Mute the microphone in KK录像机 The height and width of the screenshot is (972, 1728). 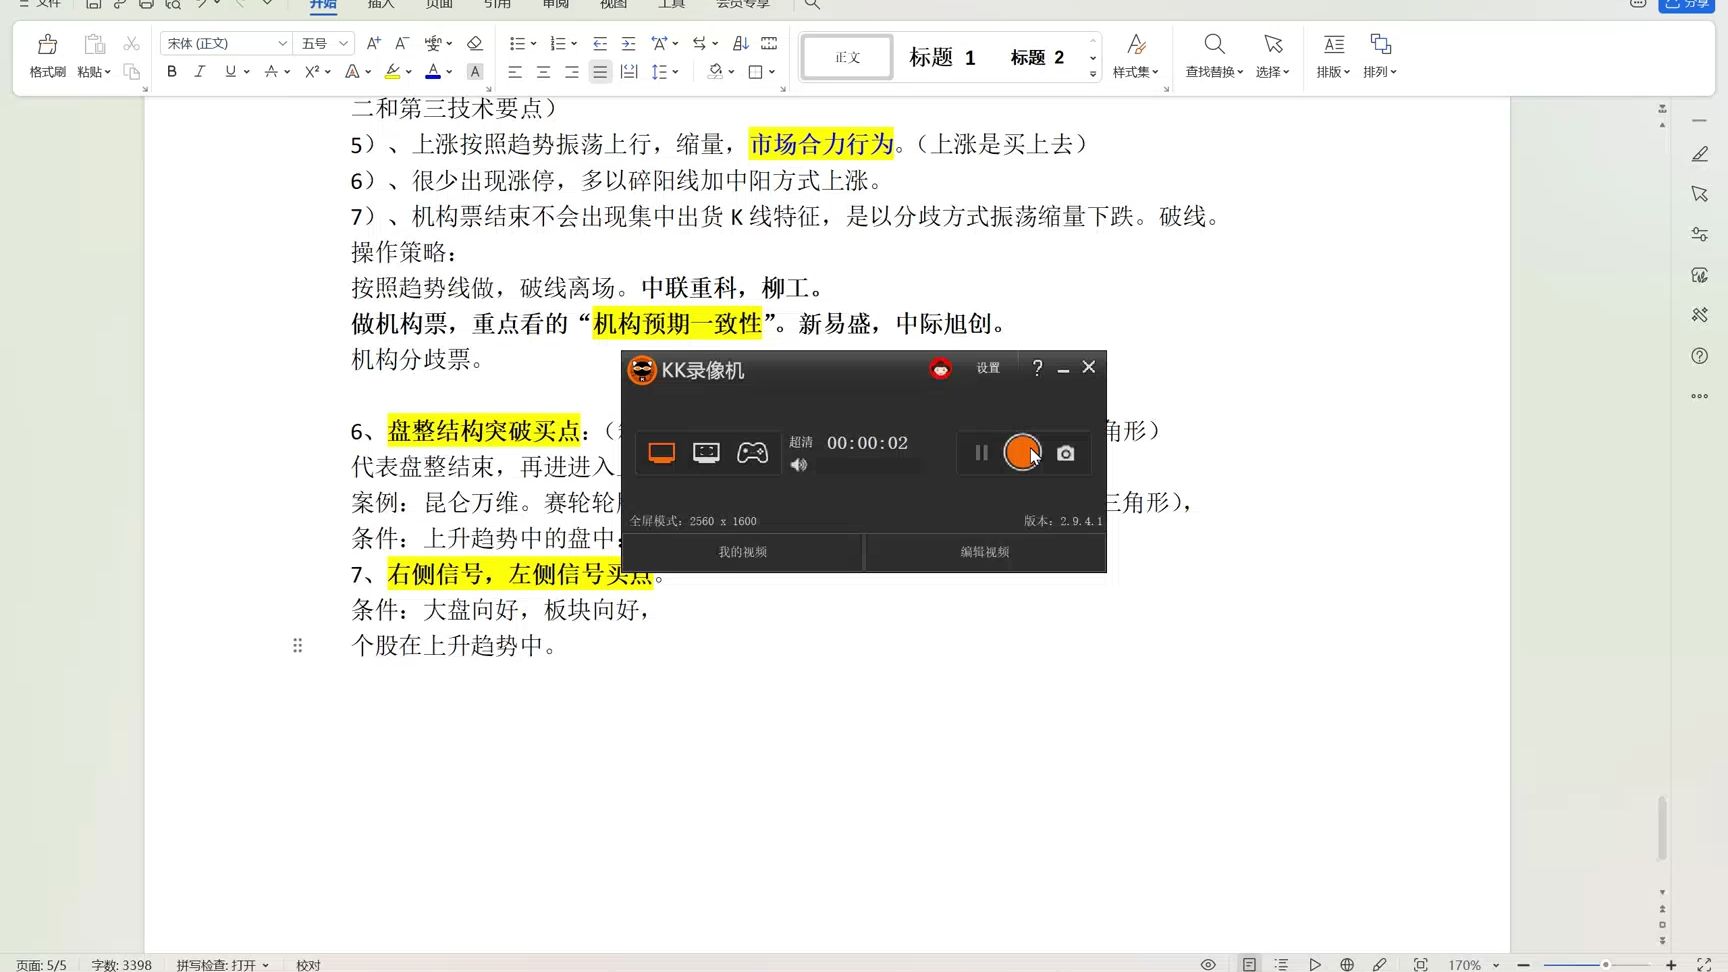(798, 464)
